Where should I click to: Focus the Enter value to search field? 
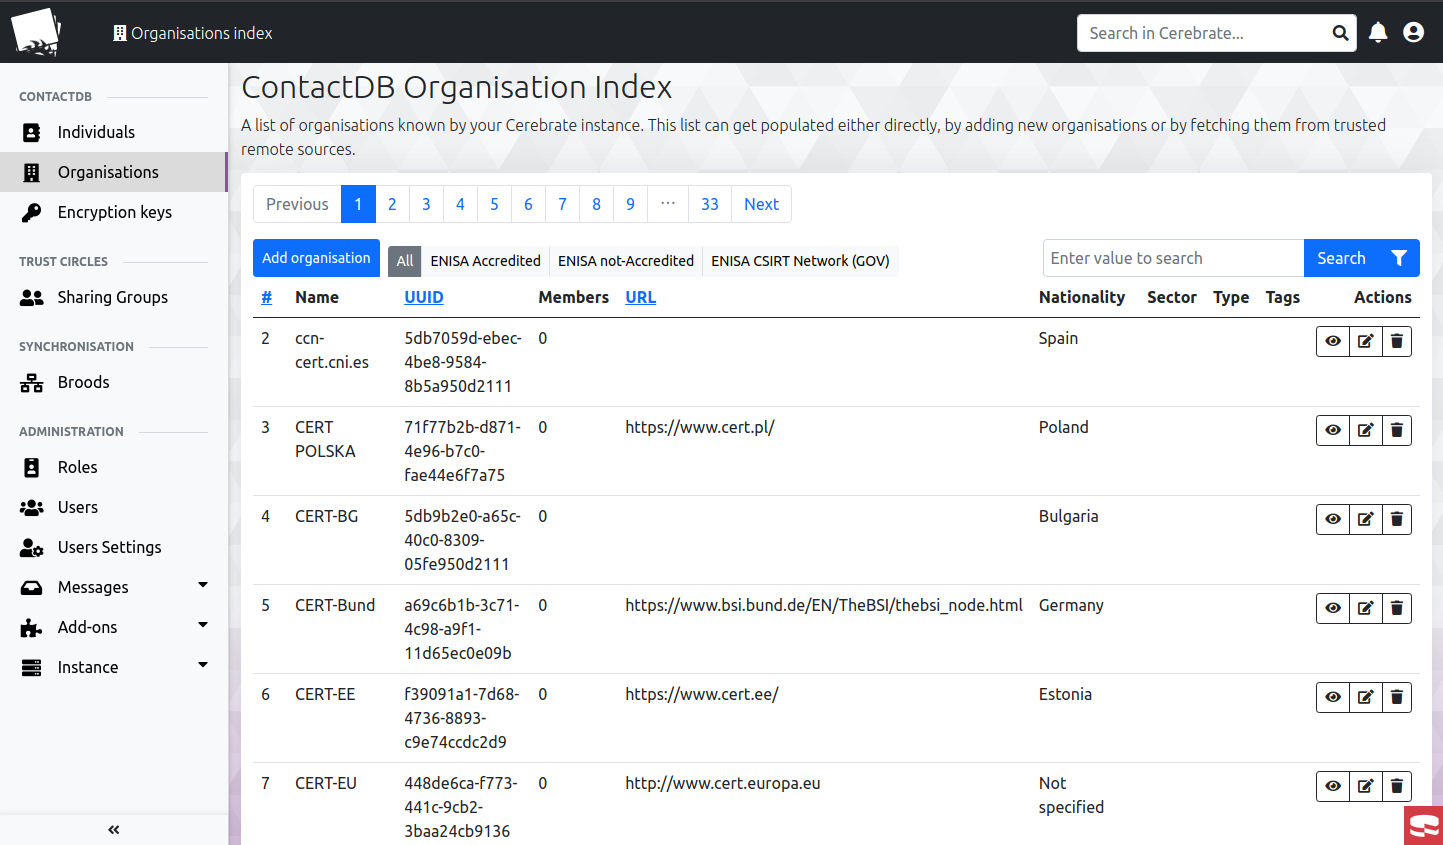(1173, 258)
